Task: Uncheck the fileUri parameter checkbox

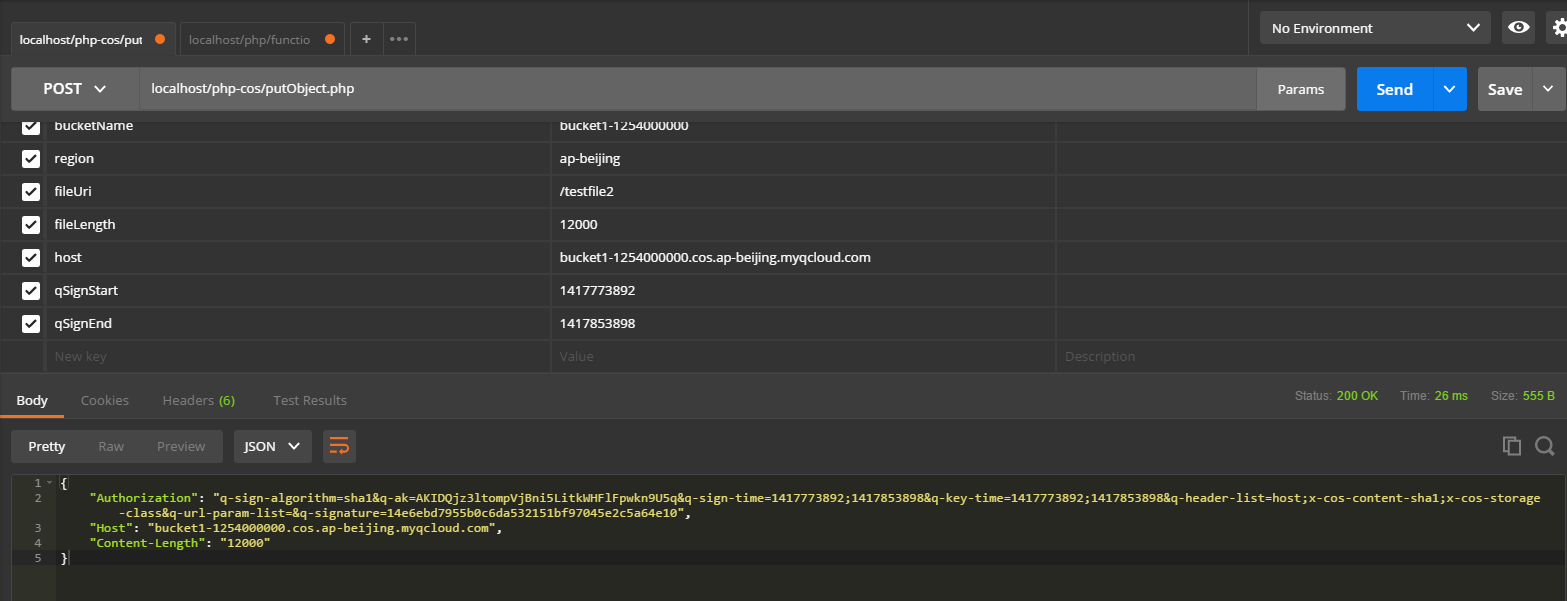Action: pos(31,192)
